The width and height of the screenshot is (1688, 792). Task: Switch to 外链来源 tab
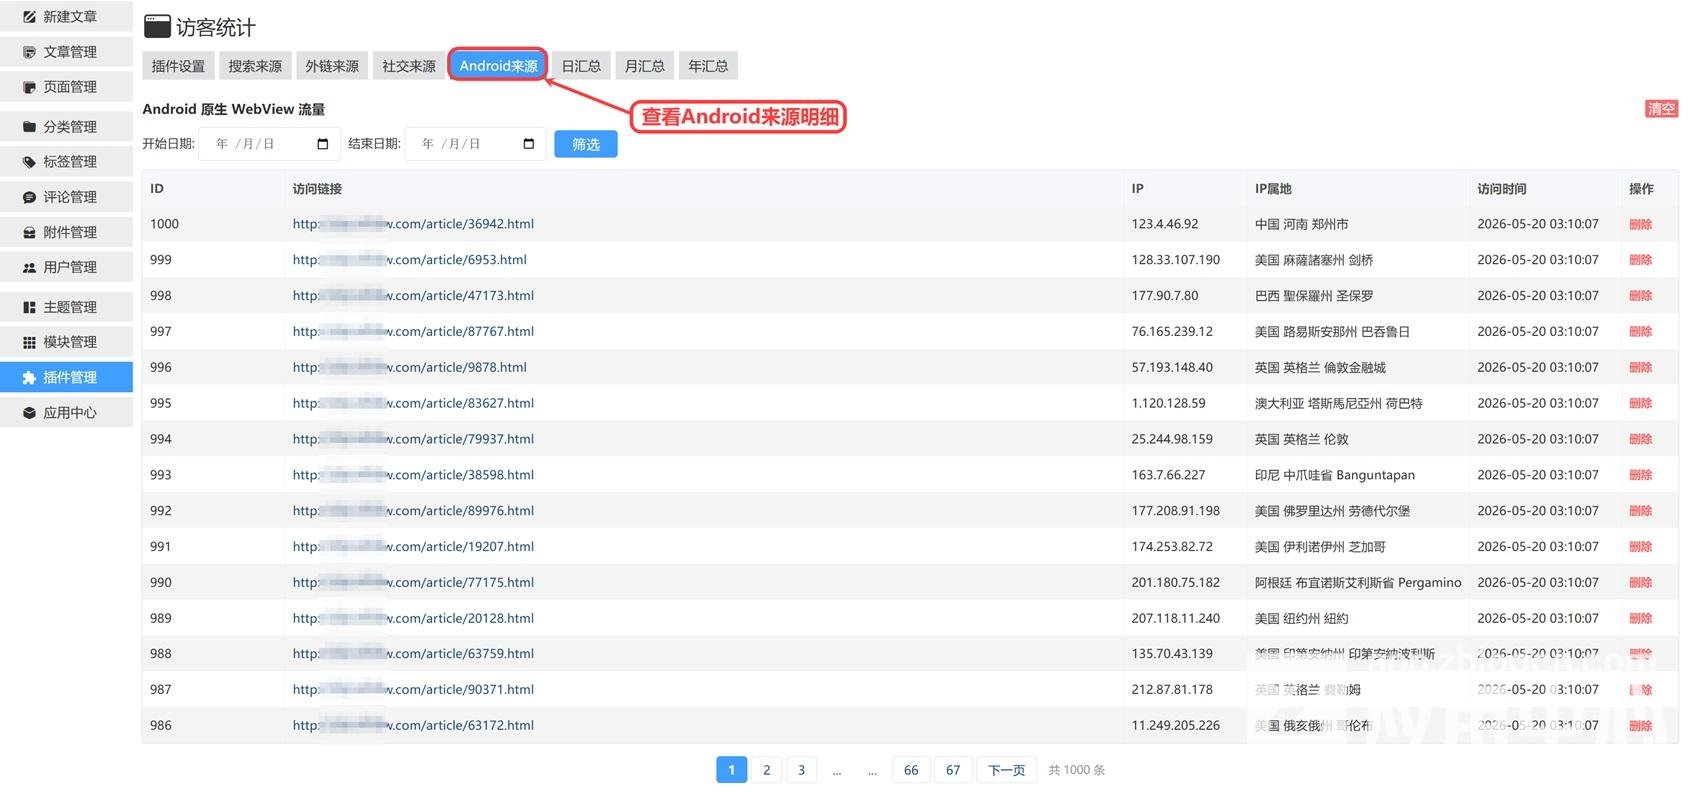[332, 66]
